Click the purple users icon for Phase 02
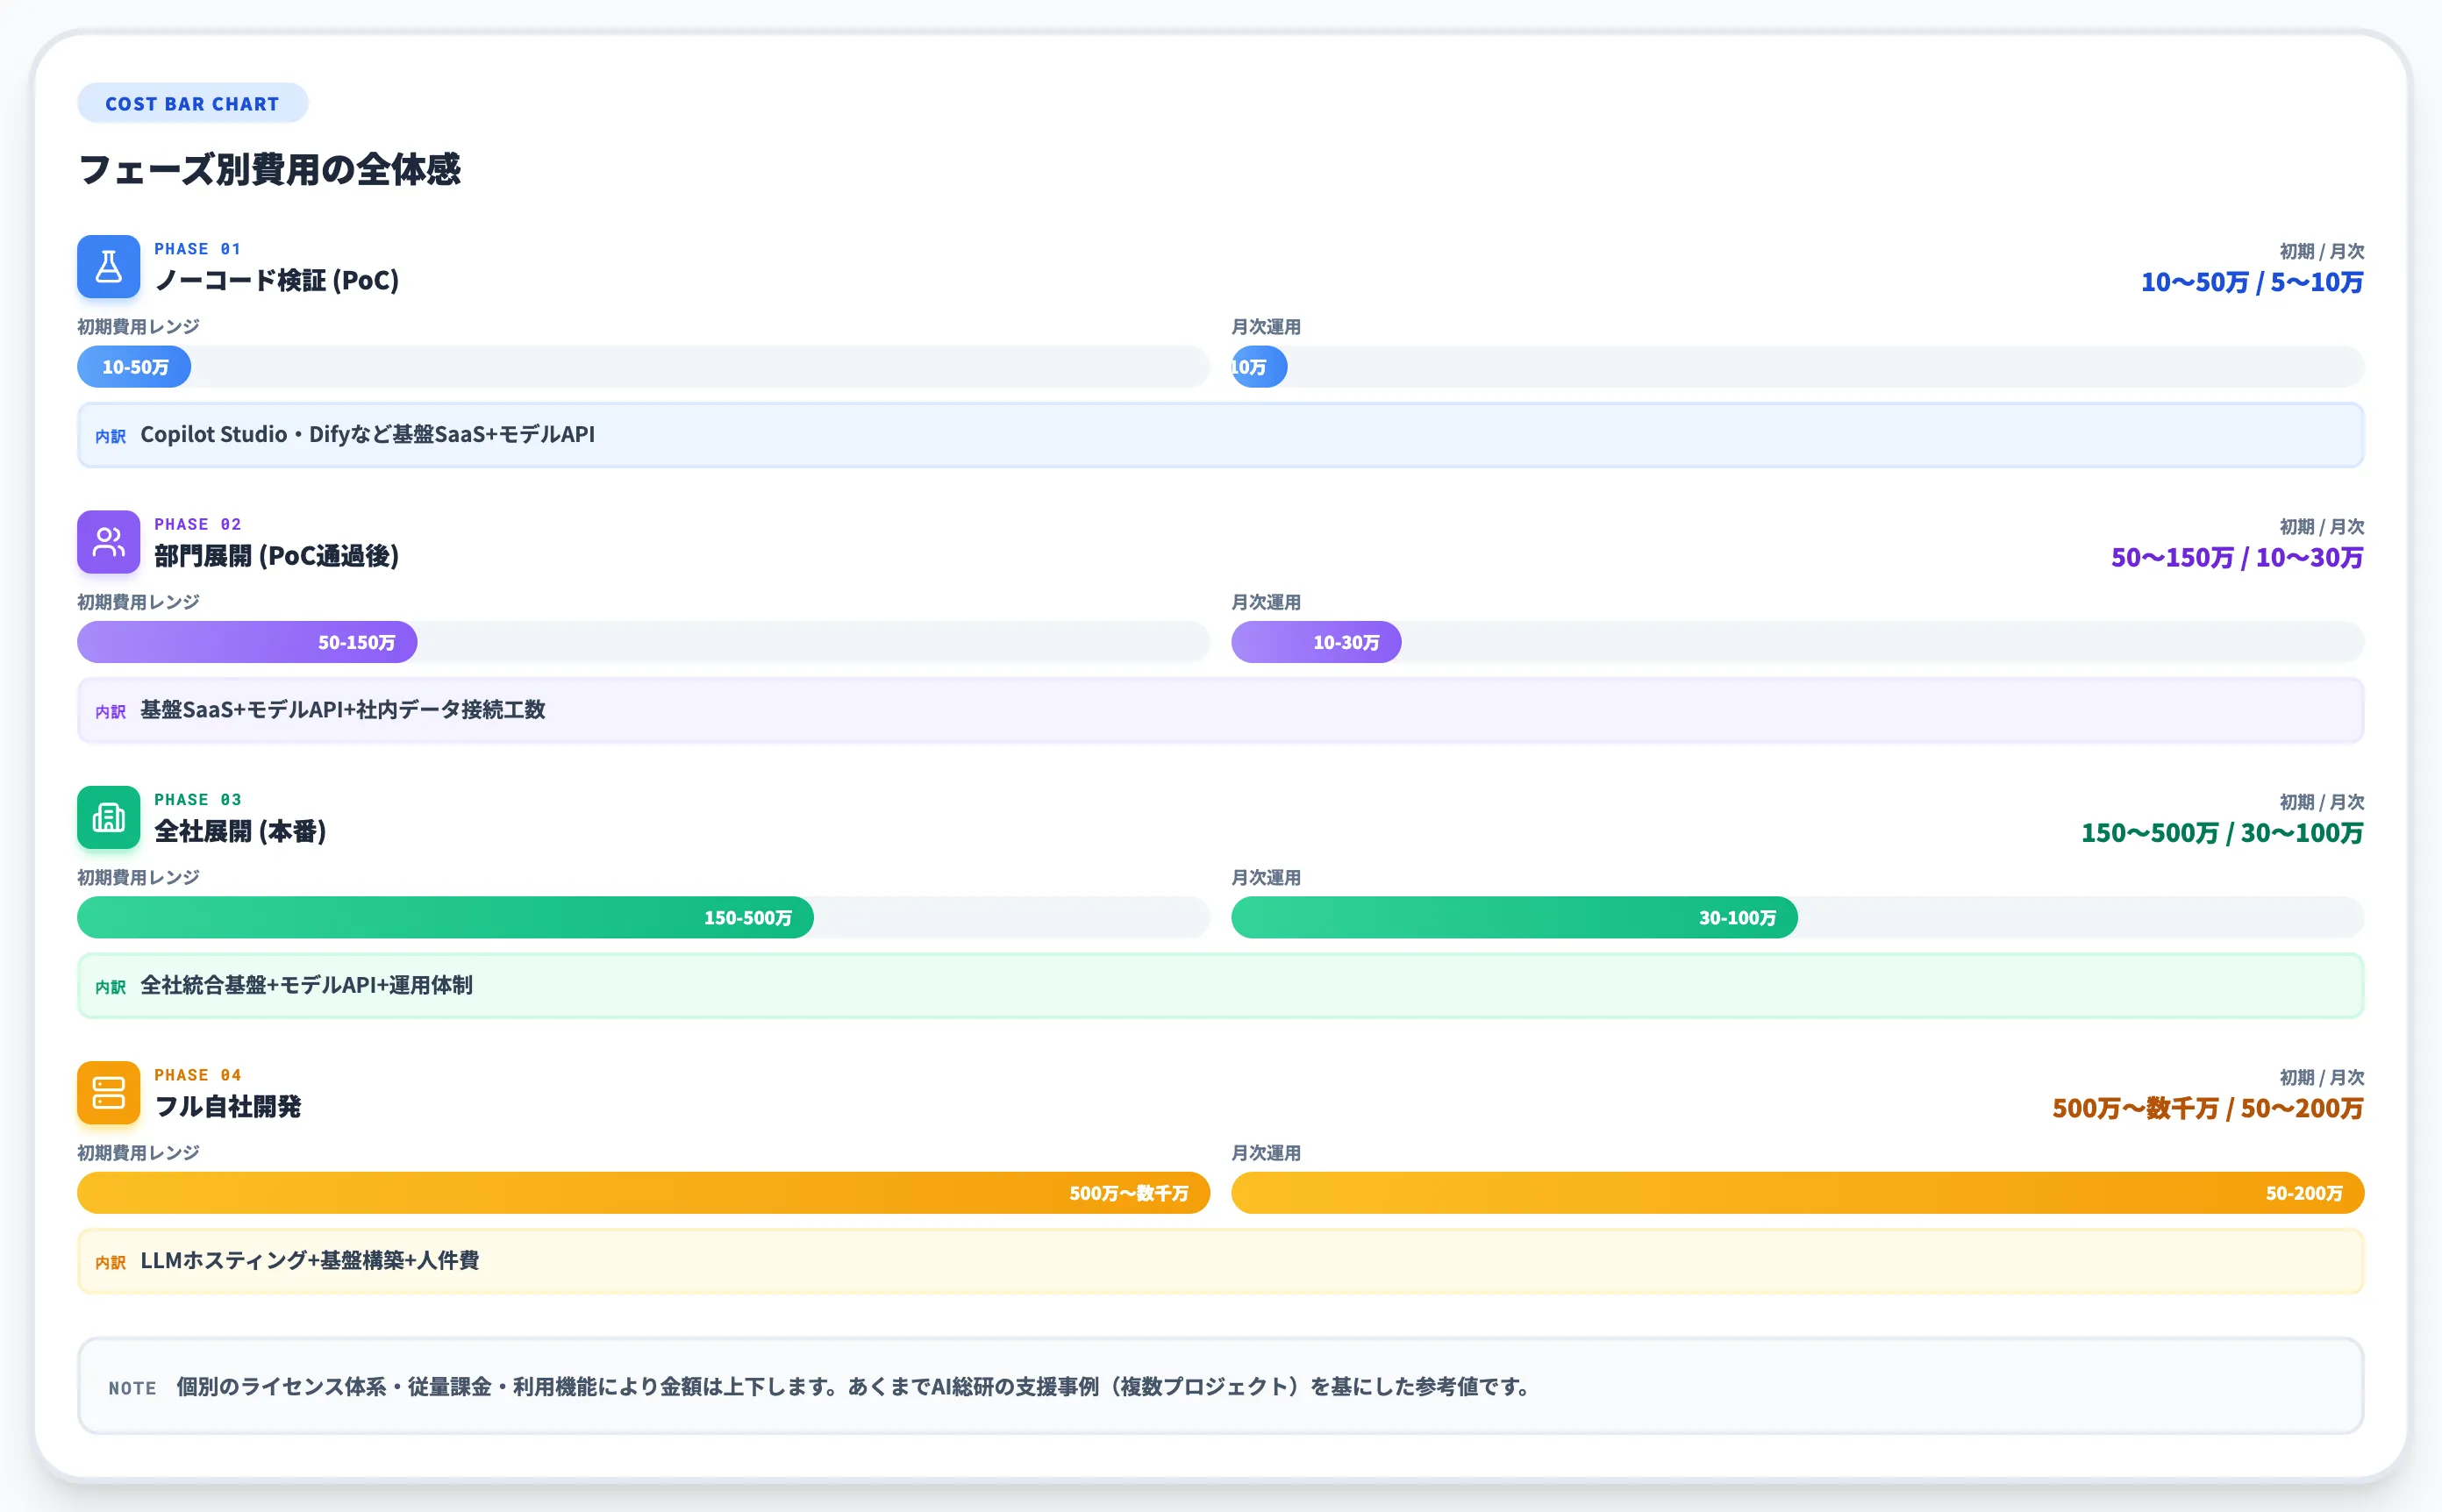The width and height of the screenshot is (2442, 1512). 108,542
